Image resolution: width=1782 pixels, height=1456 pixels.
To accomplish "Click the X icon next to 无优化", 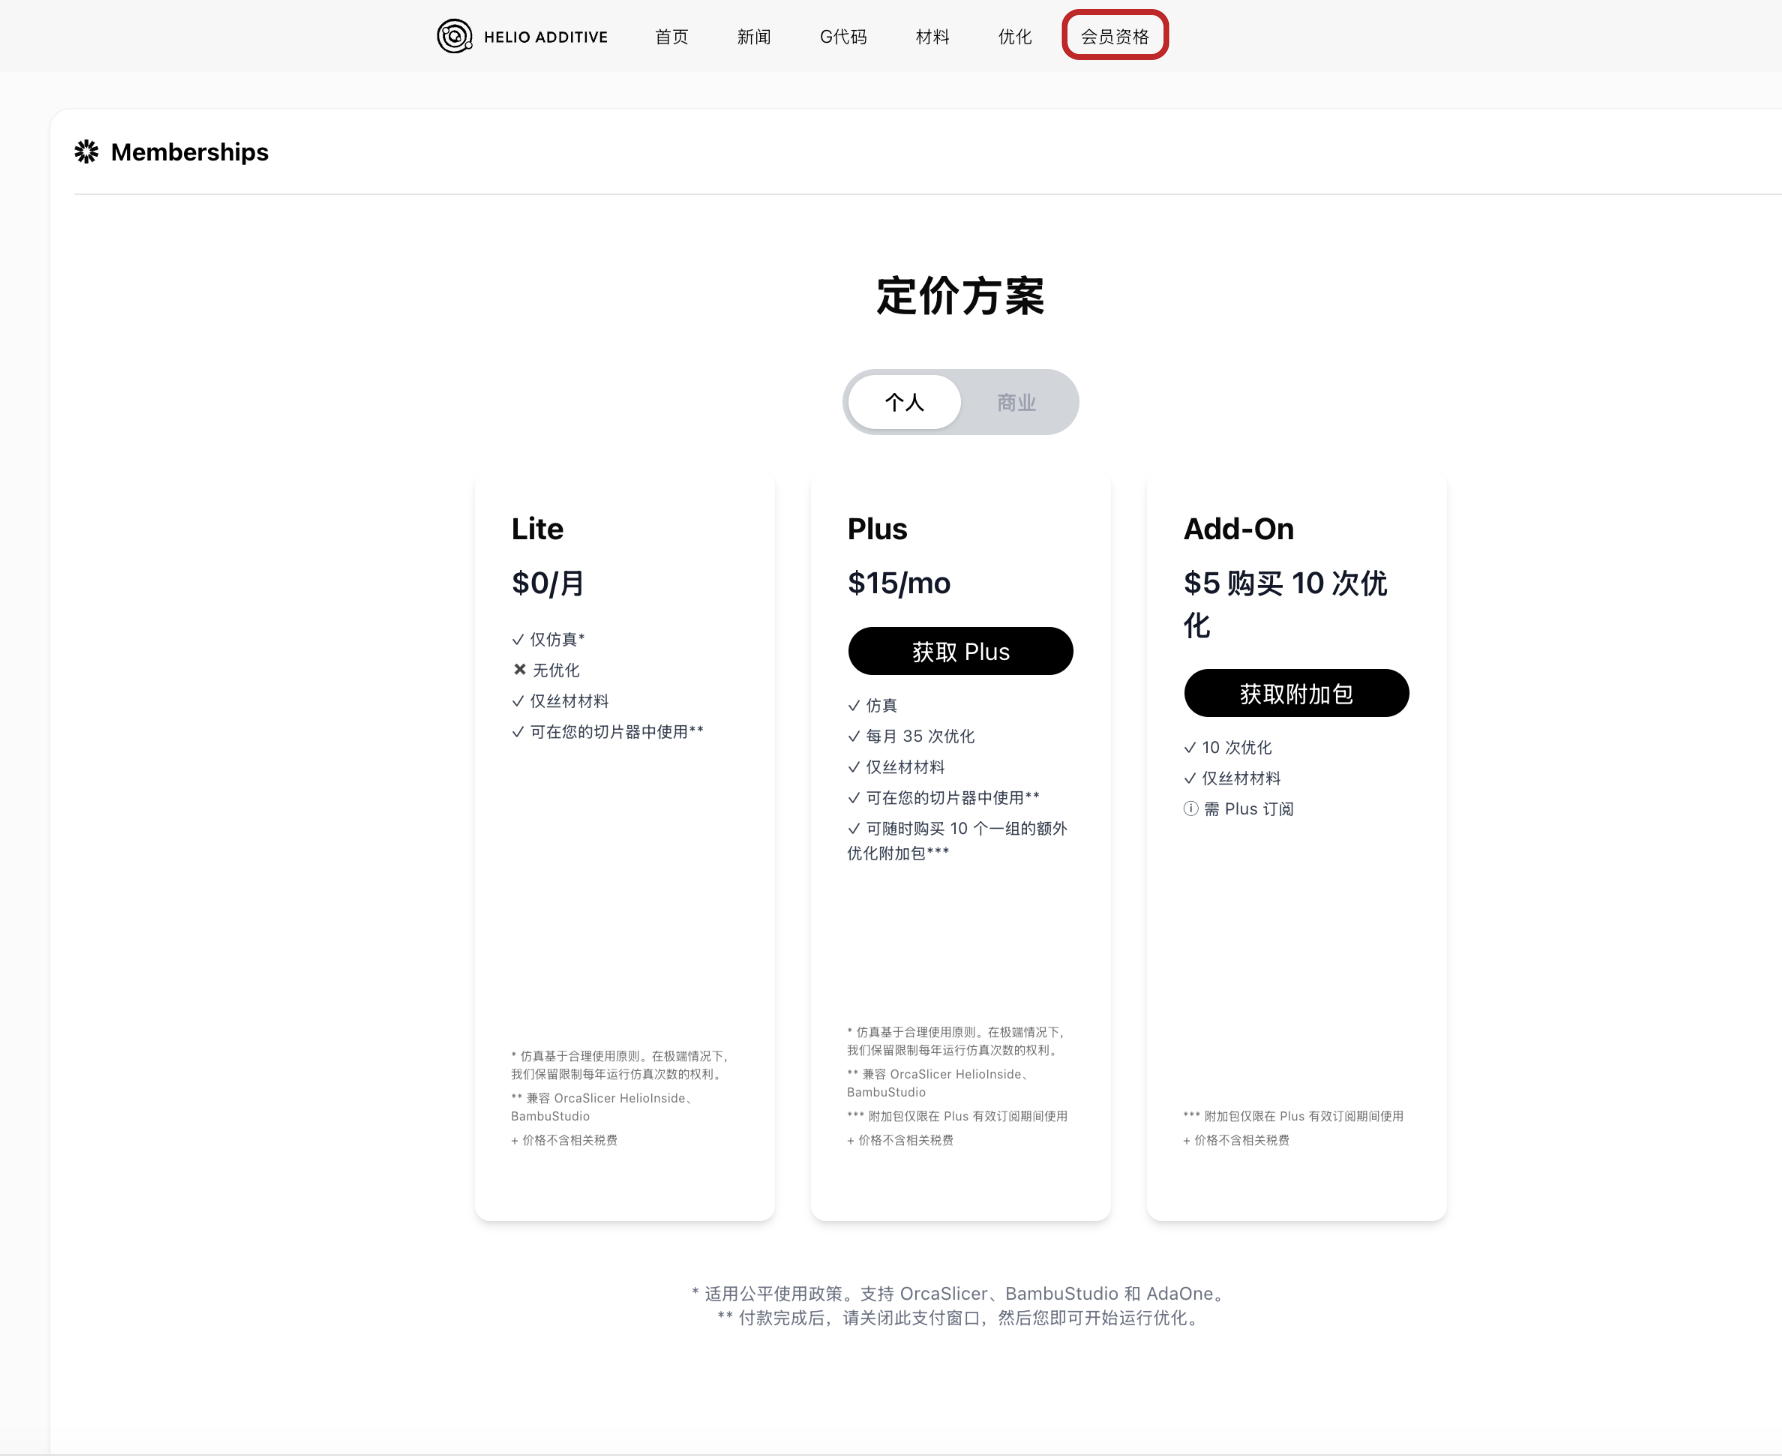I will 519,670.
